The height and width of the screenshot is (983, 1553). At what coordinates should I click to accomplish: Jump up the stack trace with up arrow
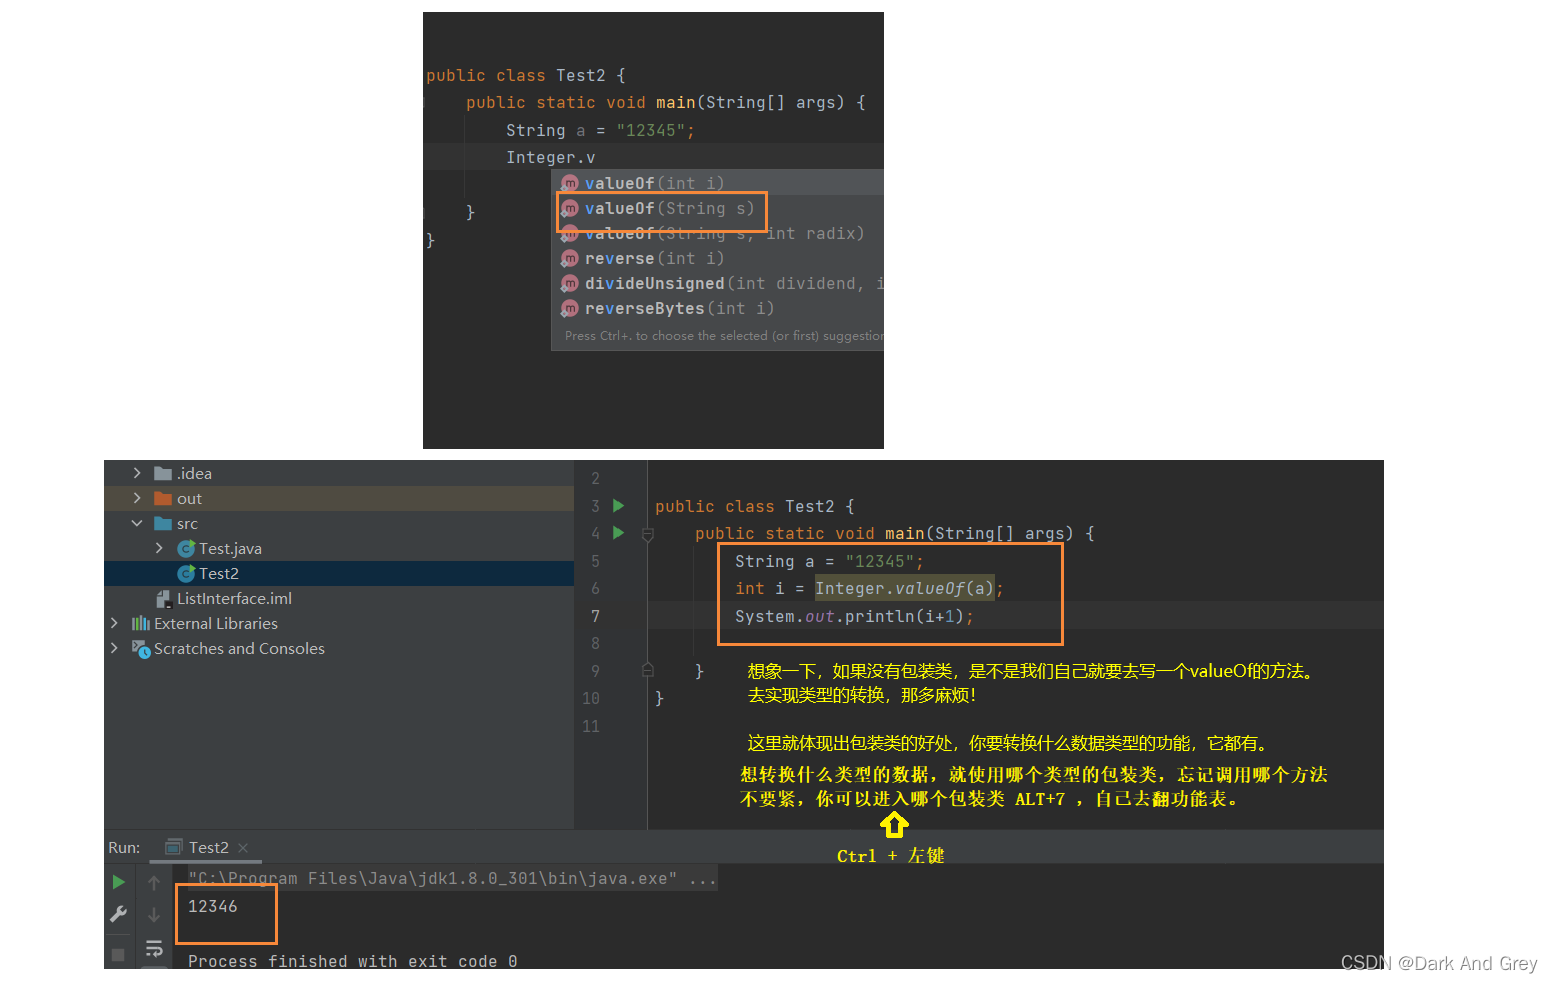[154, 883]
